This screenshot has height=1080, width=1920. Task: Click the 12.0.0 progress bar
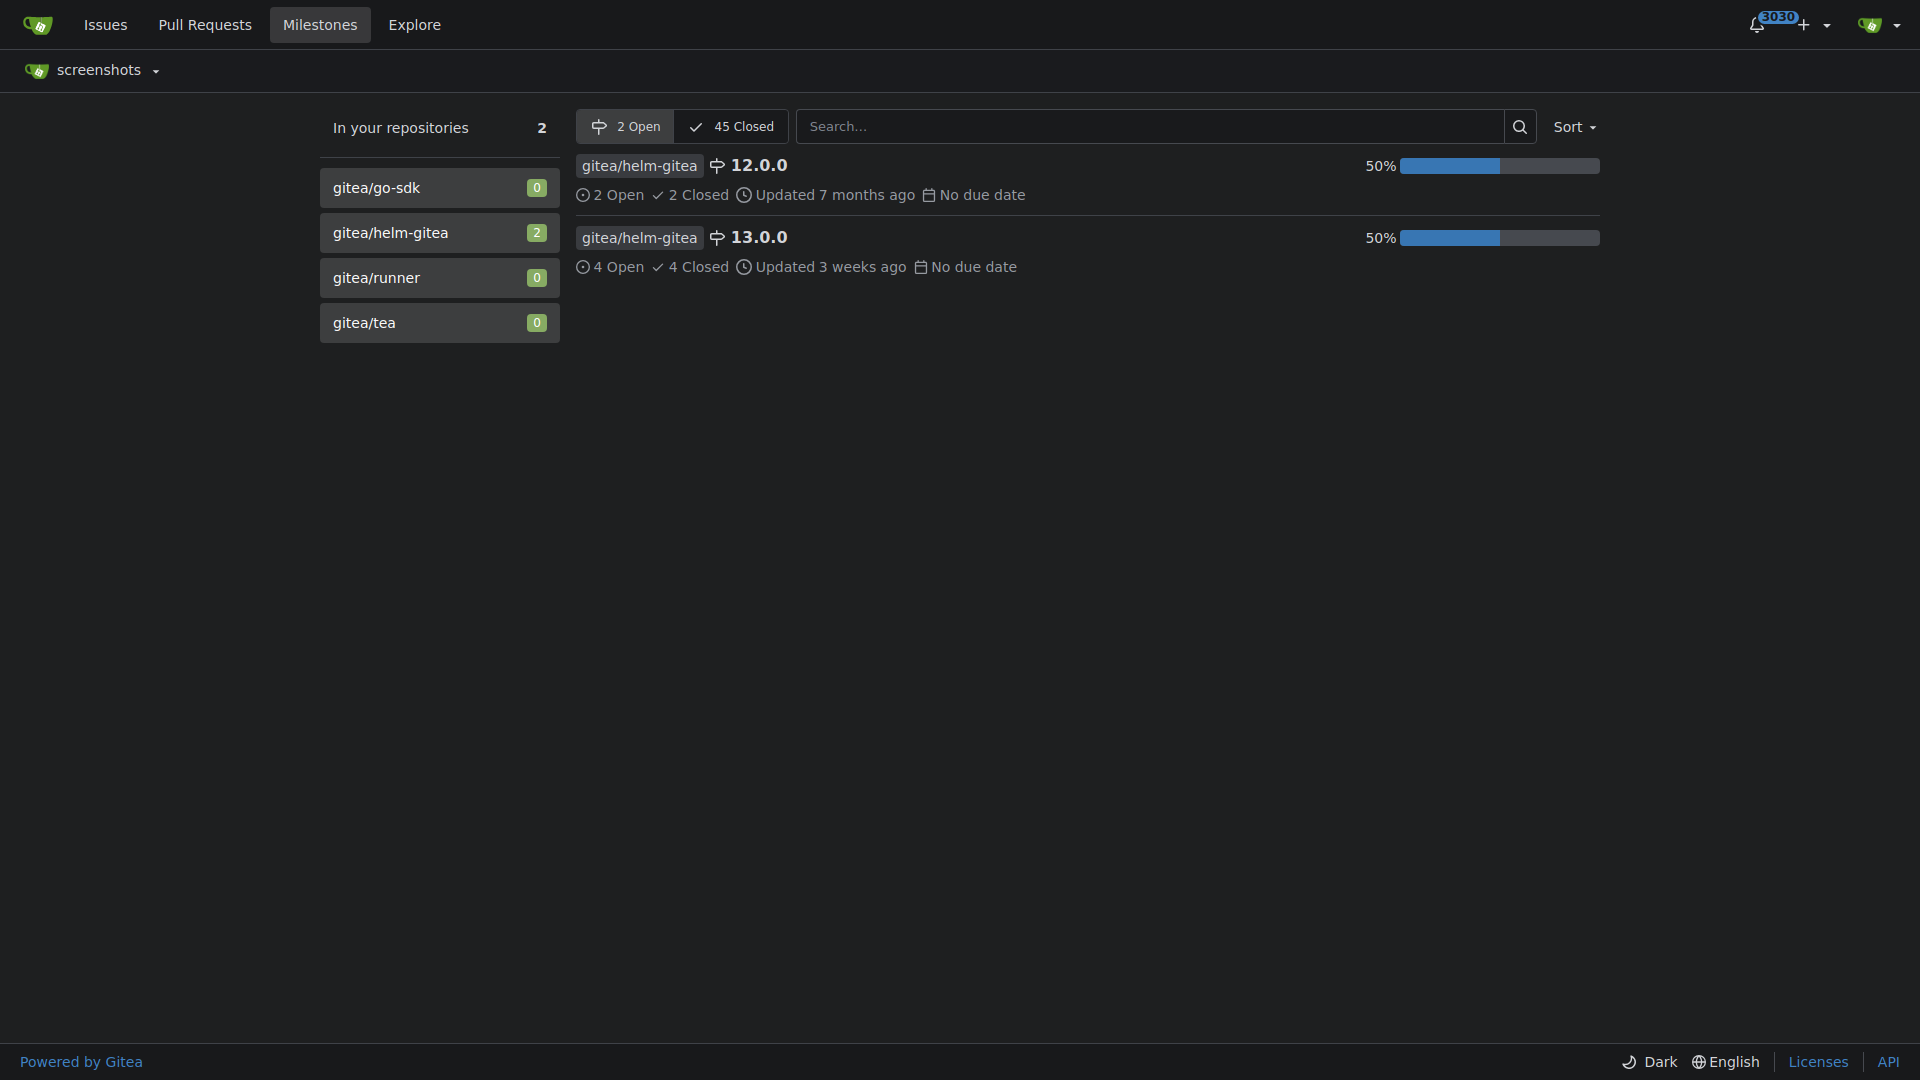click(x=1500, y=166)
